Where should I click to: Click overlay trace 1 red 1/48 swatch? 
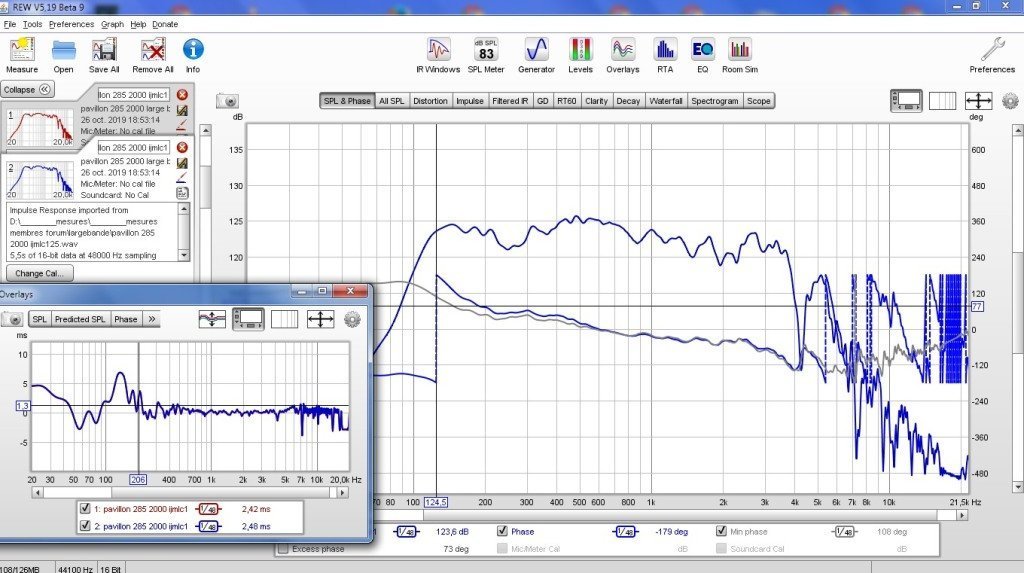pyautogui.click(x=208, y=509)
